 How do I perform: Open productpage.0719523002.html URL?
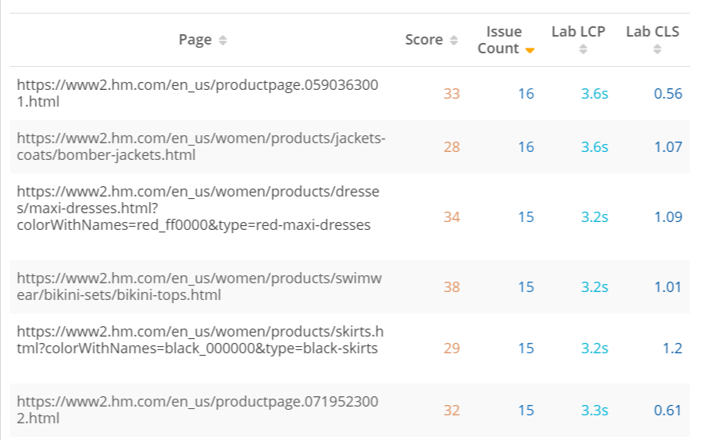pos(197,410)
